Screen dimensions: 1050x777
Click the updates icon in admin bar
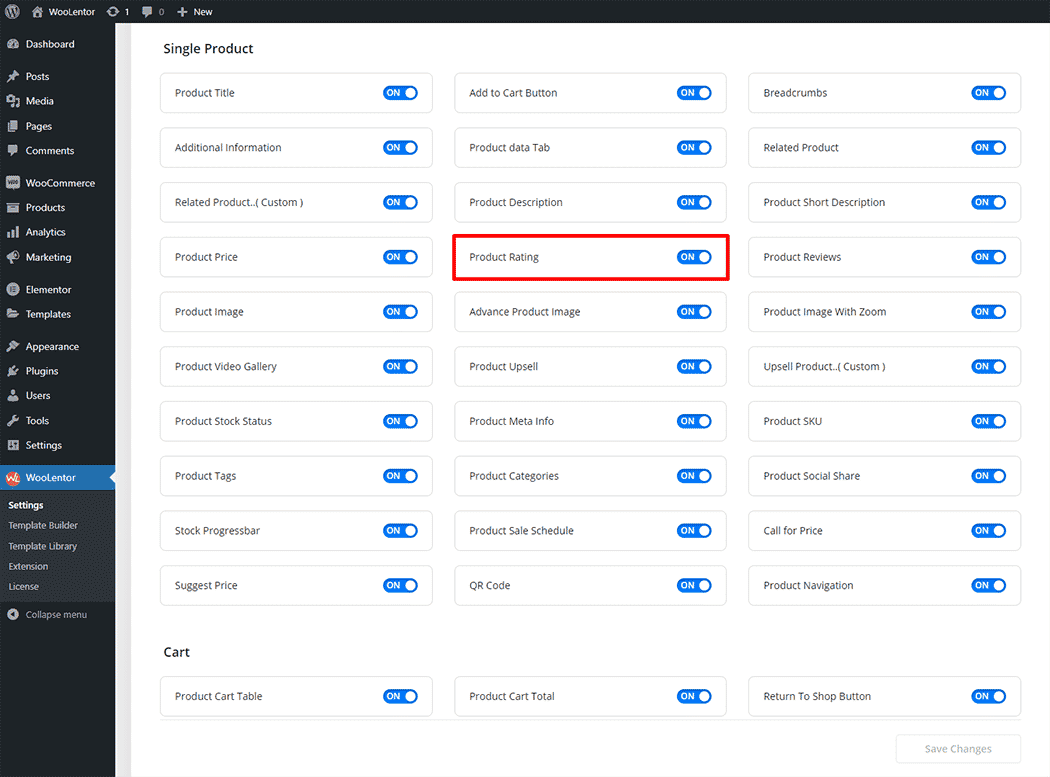coord(111,12)
